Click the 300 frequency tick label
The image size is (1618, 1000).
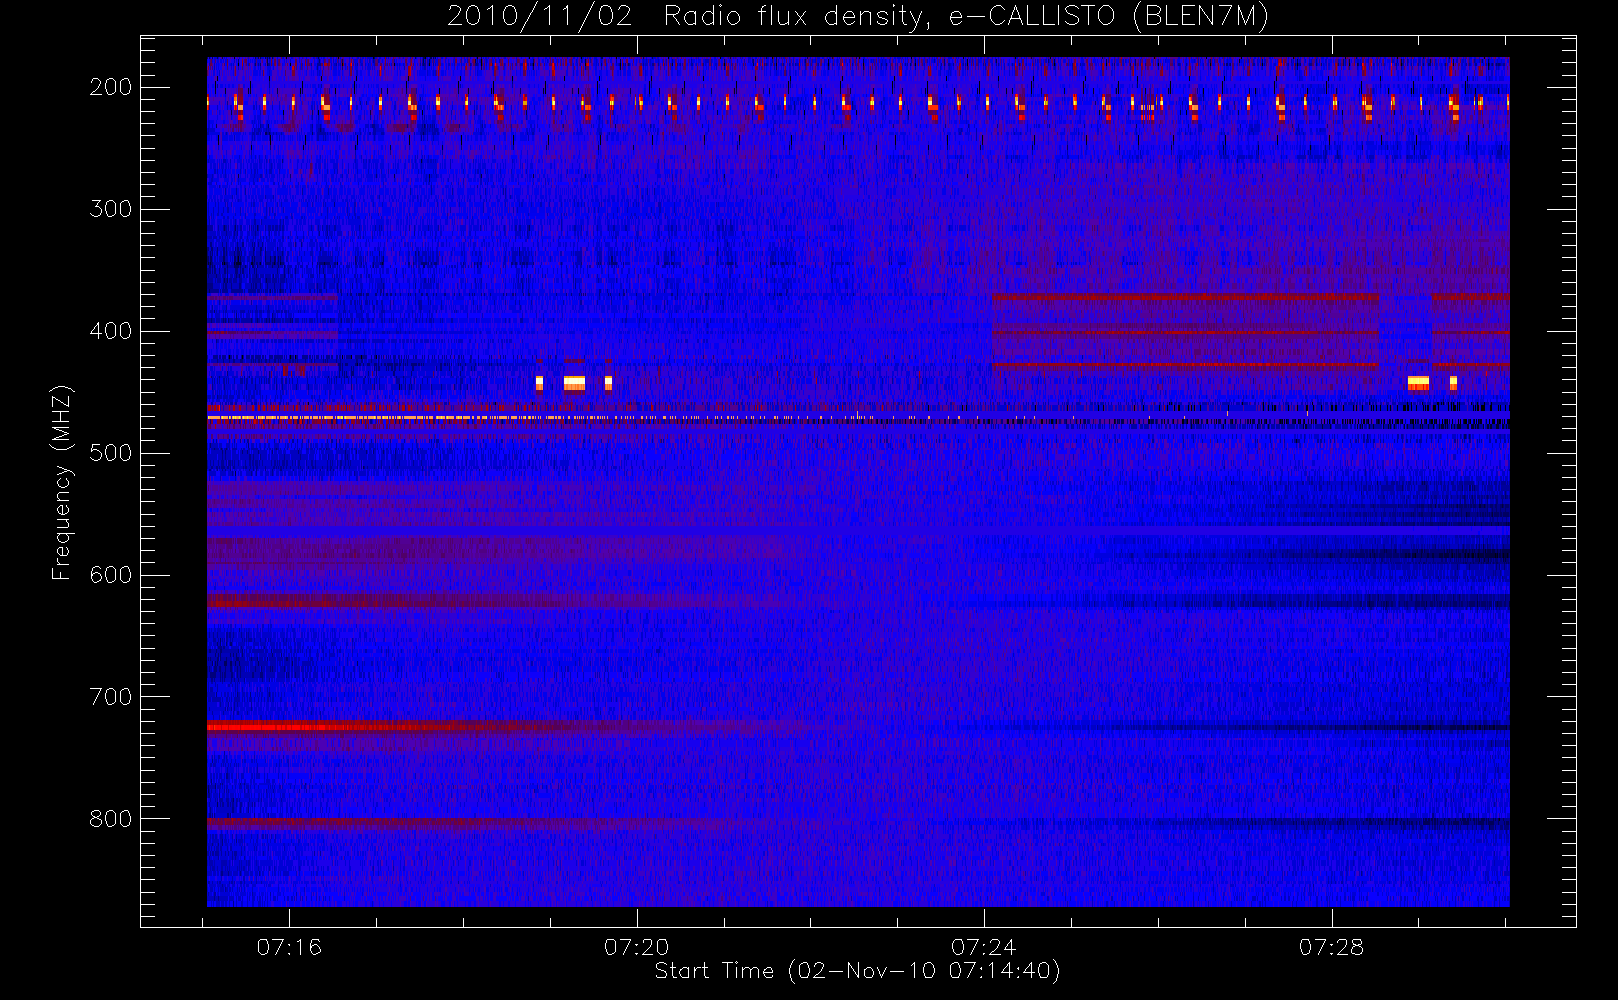click(x=111, y=209)
